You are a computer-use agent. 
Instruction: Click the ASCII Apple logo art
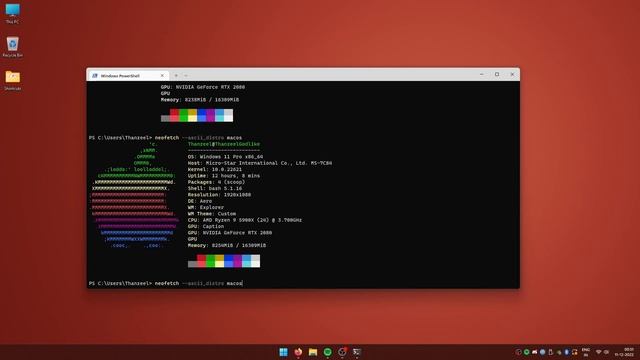point(134,195)
